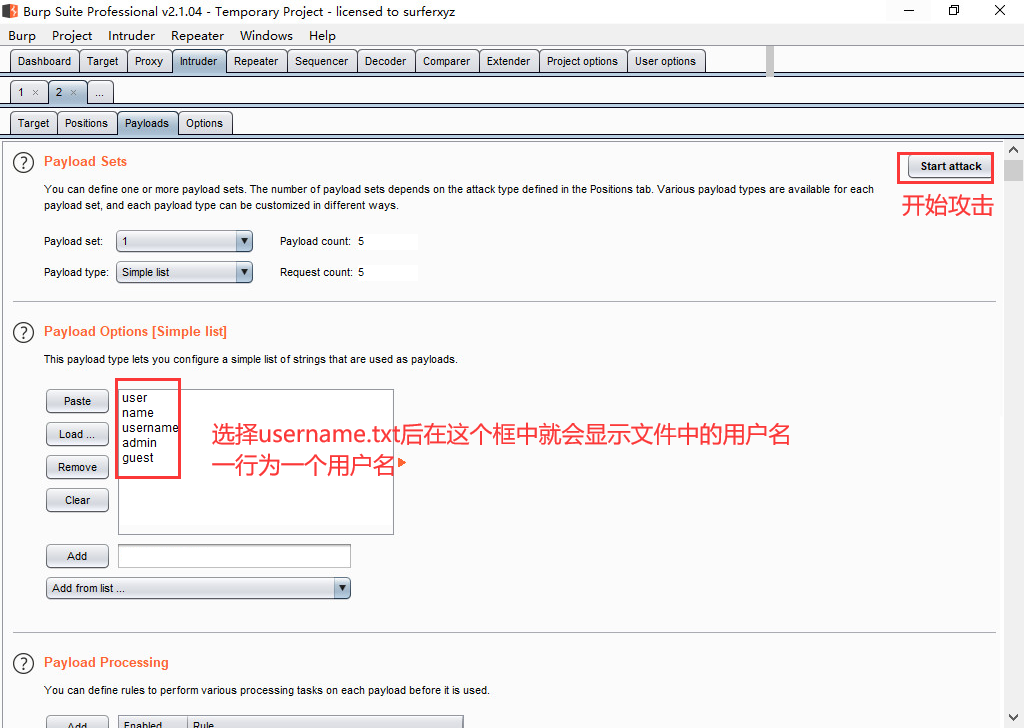This screenshot has width=1024, height=728.
Task: Select payload 'name' in the list
Action: point(138,413)
